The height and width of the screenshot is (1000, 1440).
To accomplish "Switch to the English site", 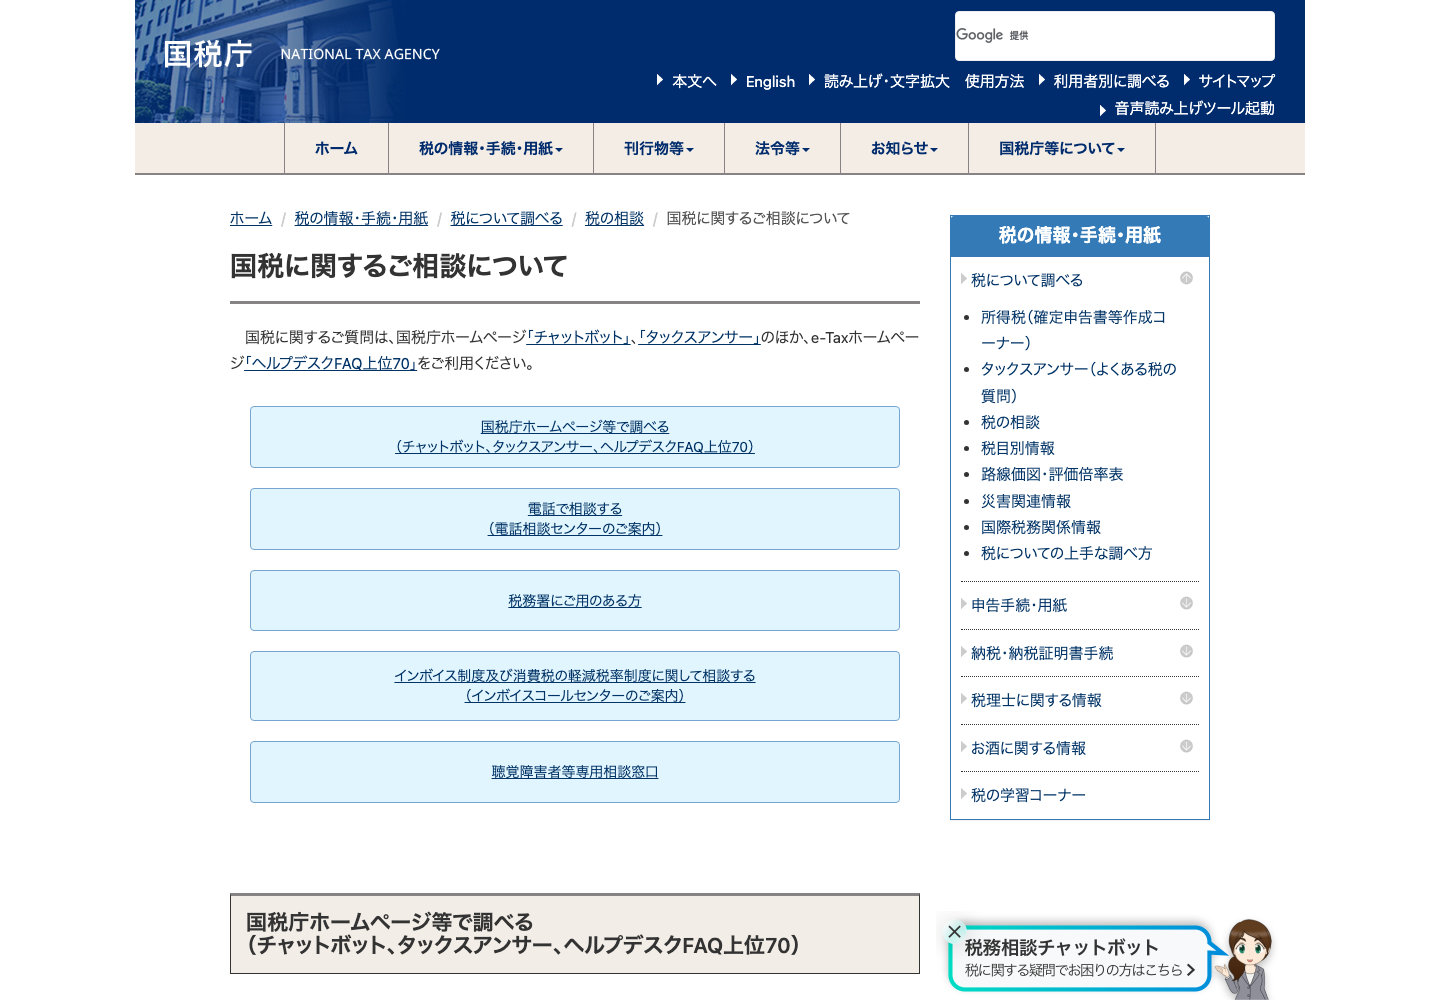I will 770,81.
